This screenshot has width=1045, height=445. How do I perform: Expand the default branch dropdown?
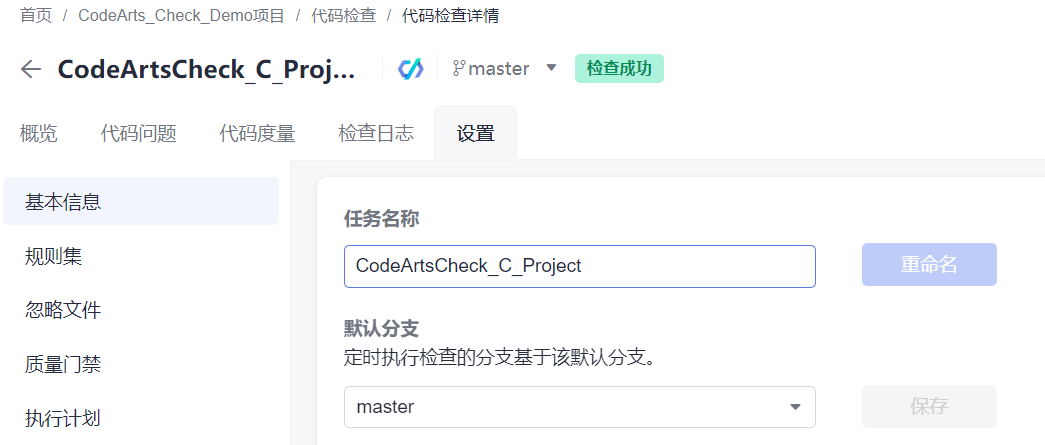(x=795, y=407)
